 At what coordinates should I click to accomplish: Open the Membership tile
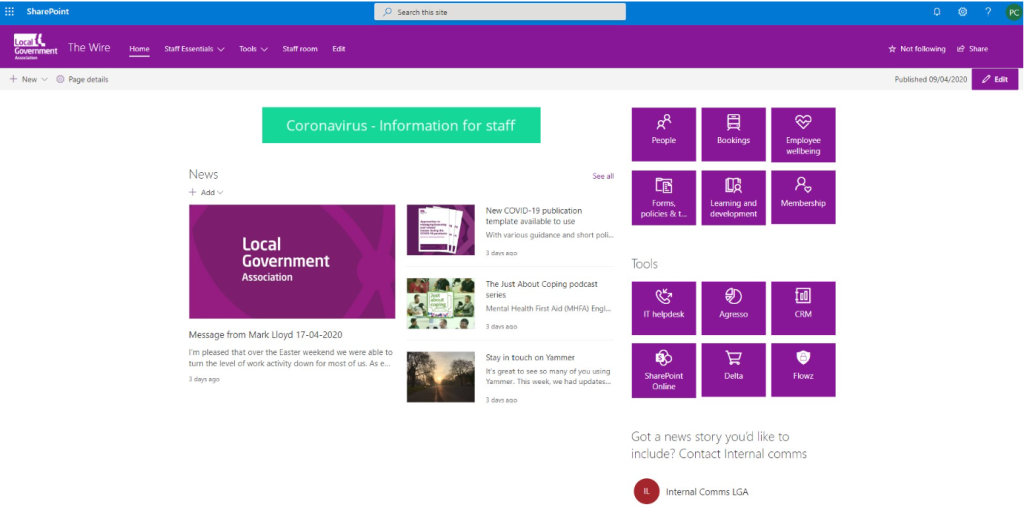pyautogui.click(x=803, y=197)
